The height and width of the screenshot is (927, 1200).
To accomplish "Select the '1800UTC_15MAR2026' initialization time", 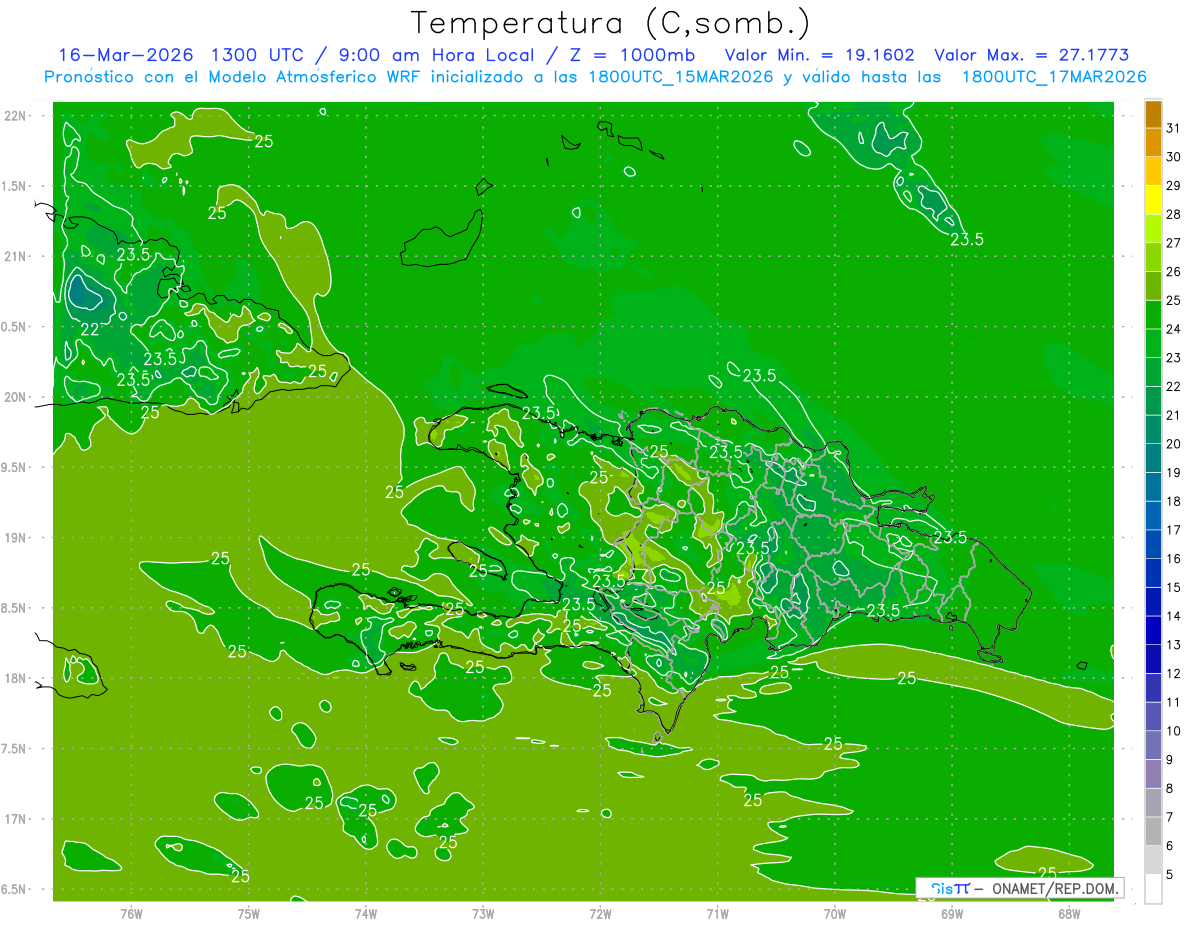I will (x=679, y=77).
